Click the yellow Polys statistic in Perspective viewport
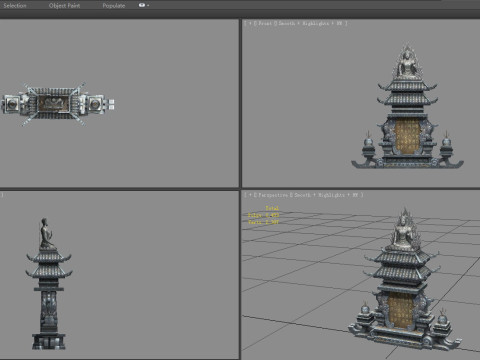The width and height of the screenshot is (480, 360). point(263,215)
